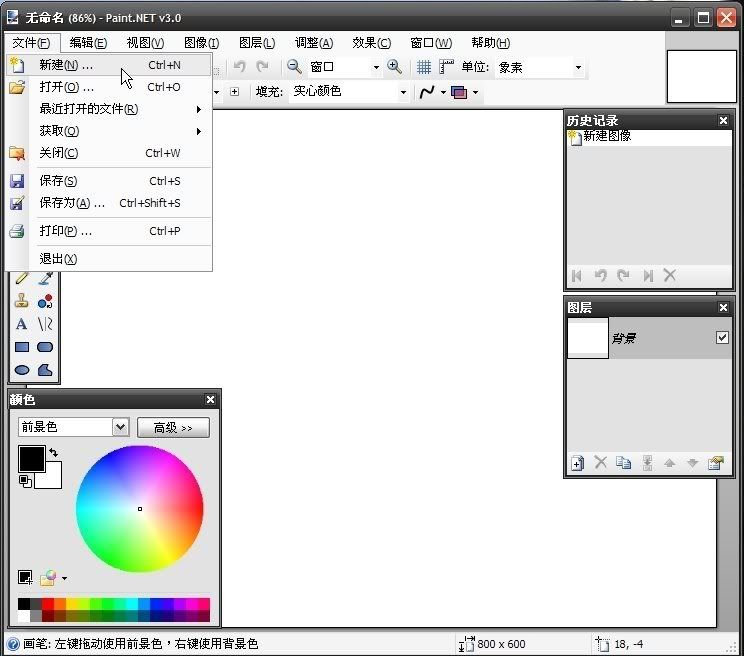Select the Clone Stamp tool
This screenshot has width=744, height=656.
pos(22,301)
